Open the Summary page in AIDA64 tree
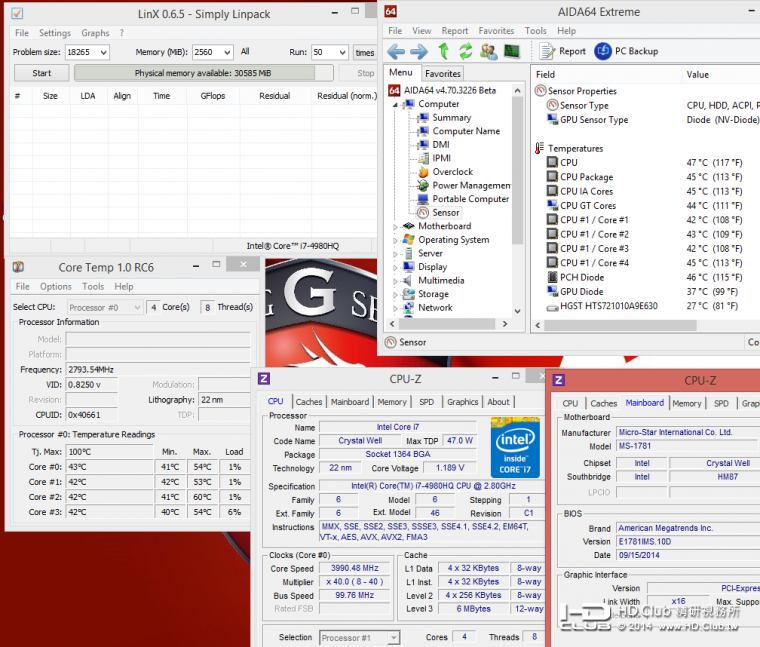760x647 pixels. click(x=451, y=117)
